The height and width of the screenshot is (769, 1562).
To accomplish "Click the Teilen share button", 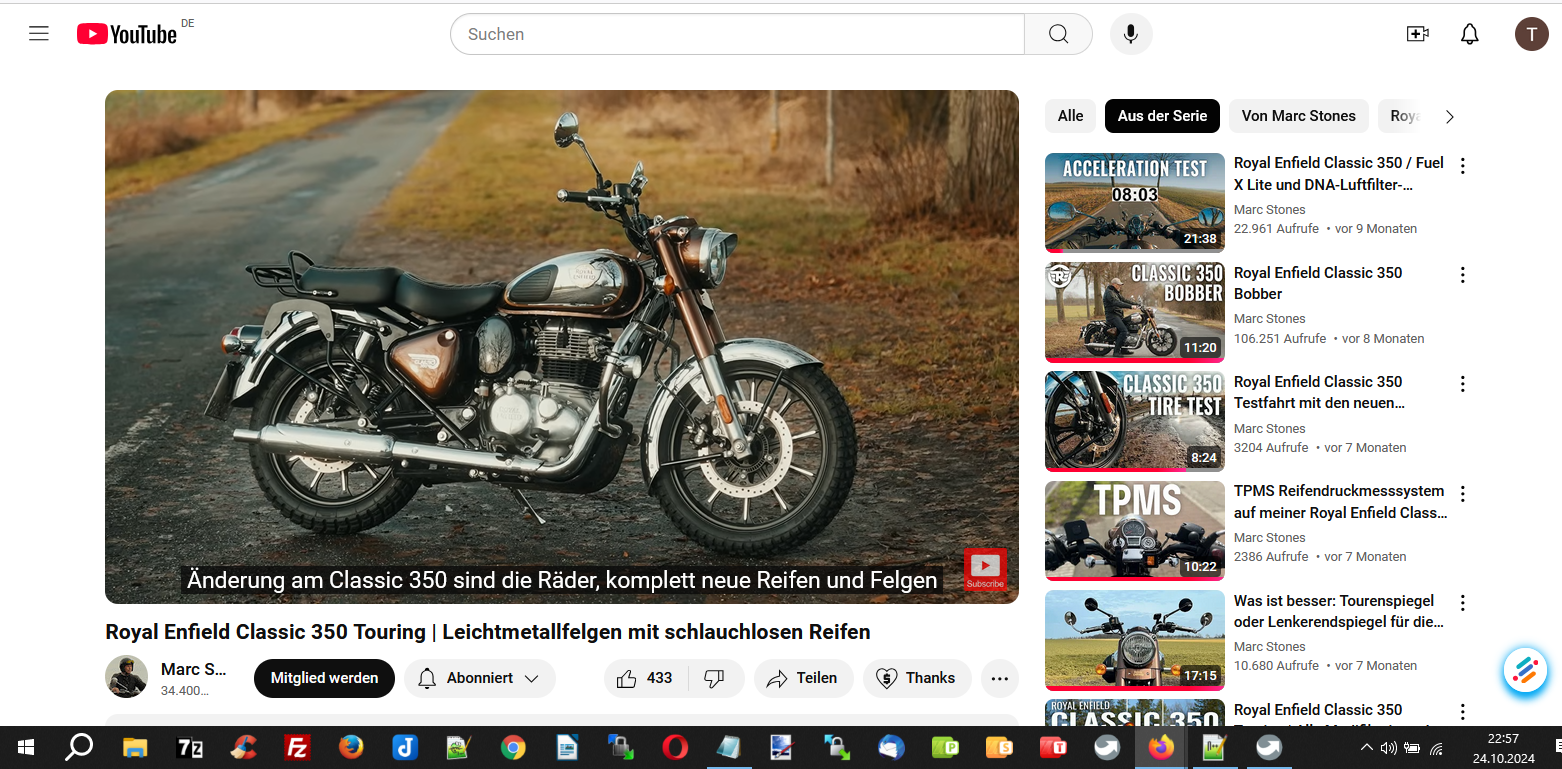I will 803,678.
